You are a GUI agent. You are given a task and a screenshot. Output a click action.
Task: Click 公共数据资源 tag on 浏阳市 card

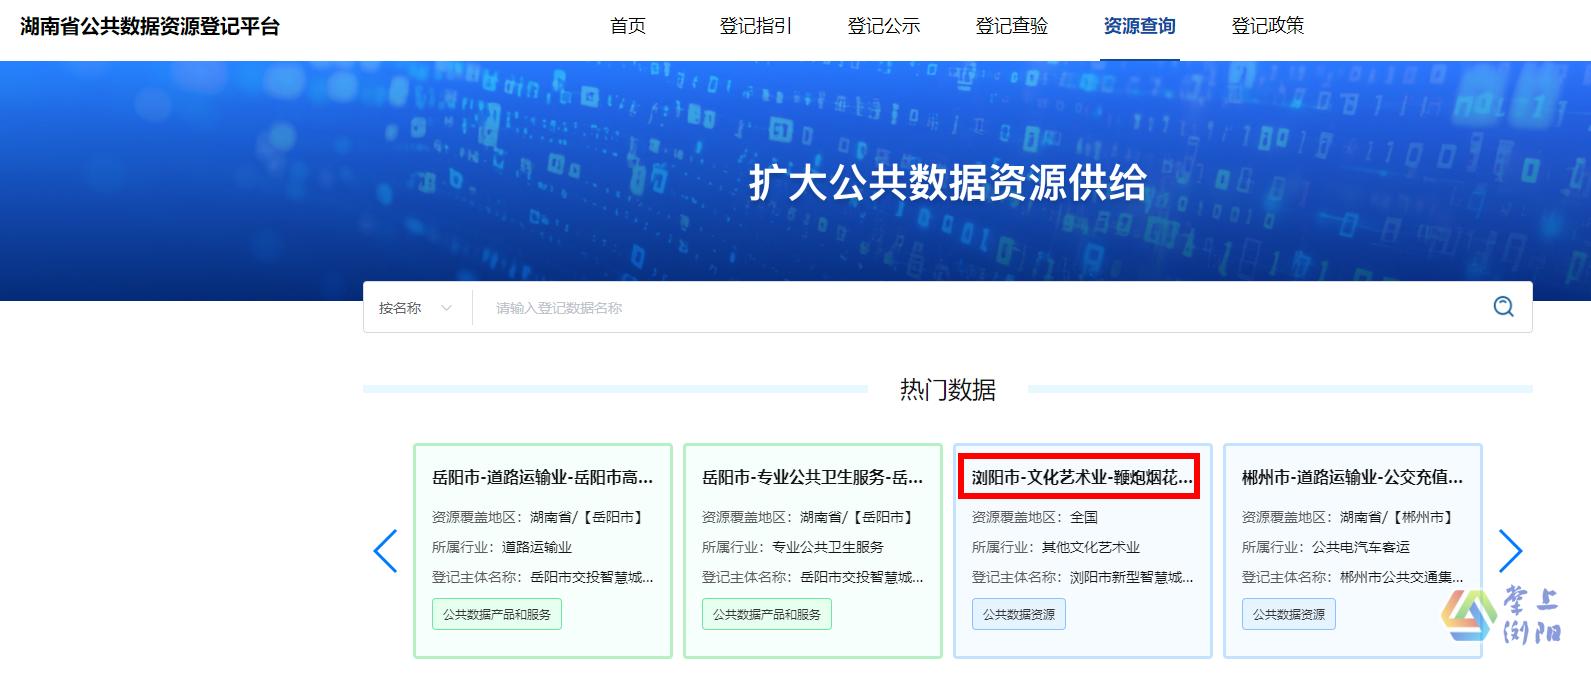pyautogui.click(x=1018, y=614)
